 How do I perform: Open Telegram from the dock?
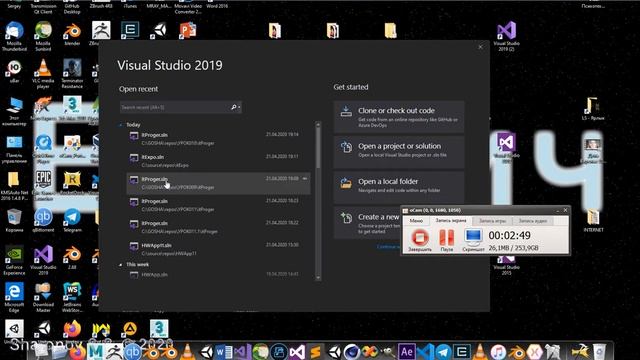(x=443, y=351)
